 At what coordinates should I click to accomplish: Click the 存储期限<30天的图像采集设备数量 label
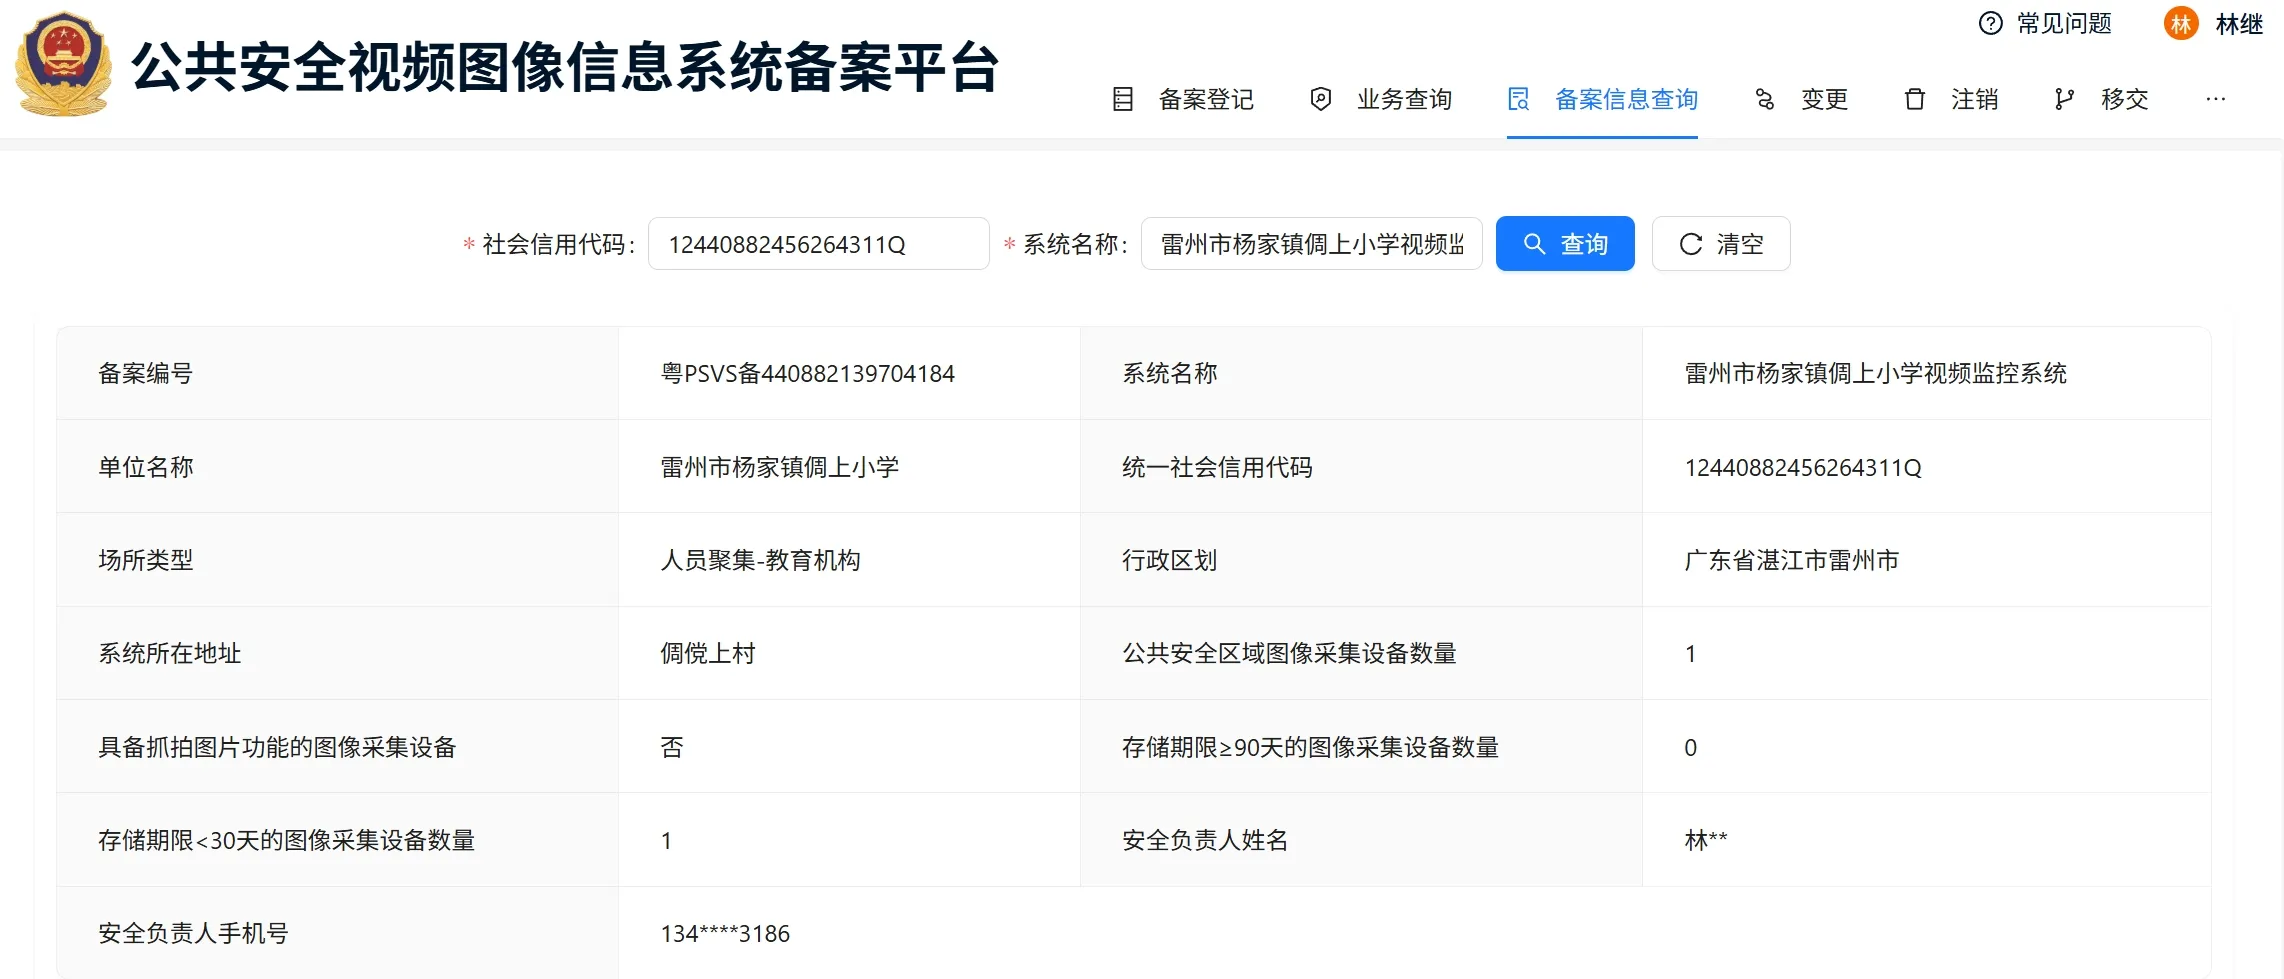(286, 840)
